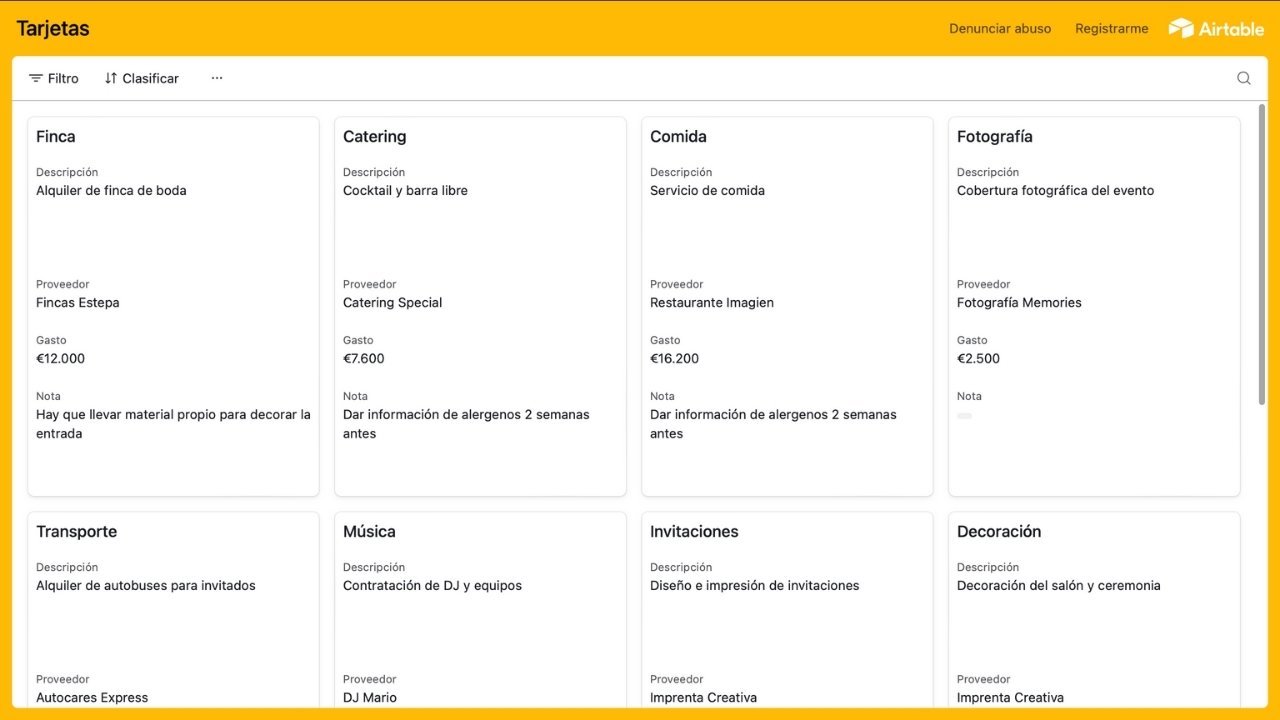Open the Invitaciones card title
Image resolution: width=1280 pixels, height=720 pixels.
[x=694, y=532]
